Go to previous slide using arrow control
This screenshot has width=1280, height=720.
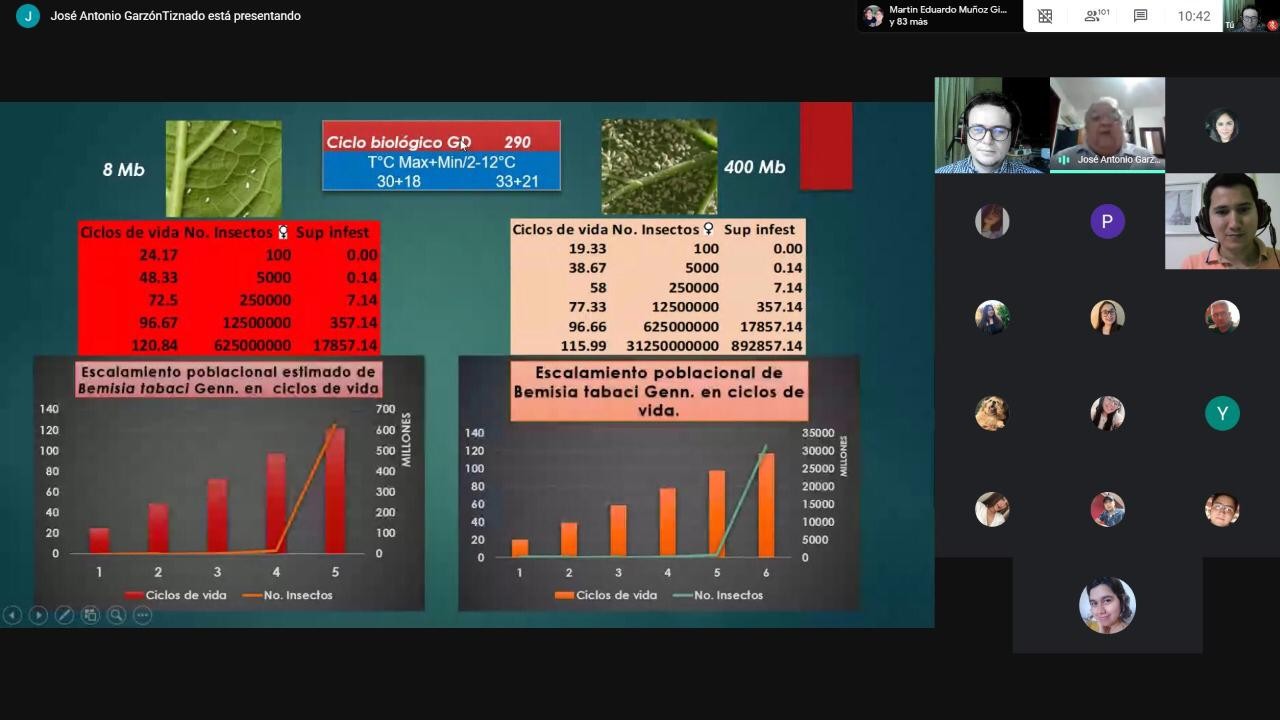click(12, 615)
